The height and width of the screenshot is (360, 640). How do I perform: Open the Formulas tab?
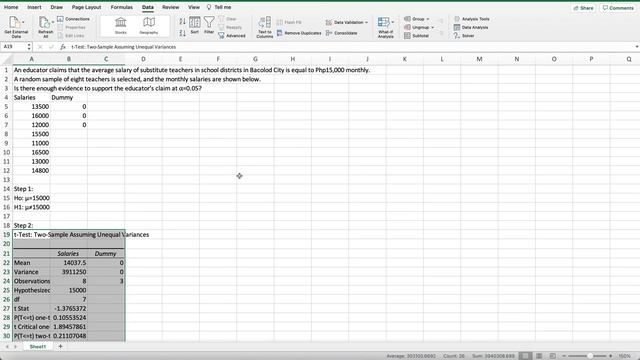[122, 7]
